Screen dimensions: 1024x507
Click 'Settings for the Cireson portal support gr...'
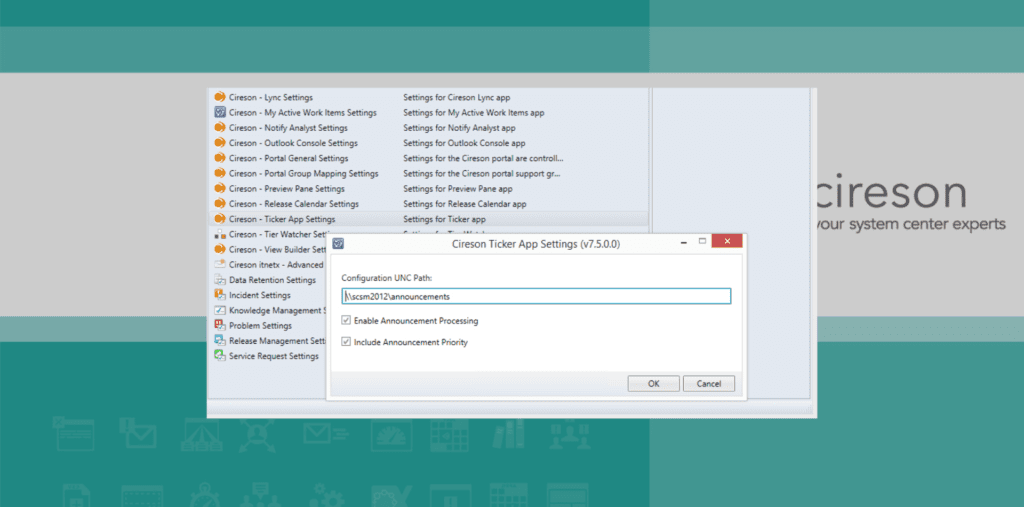click(482, 173)
